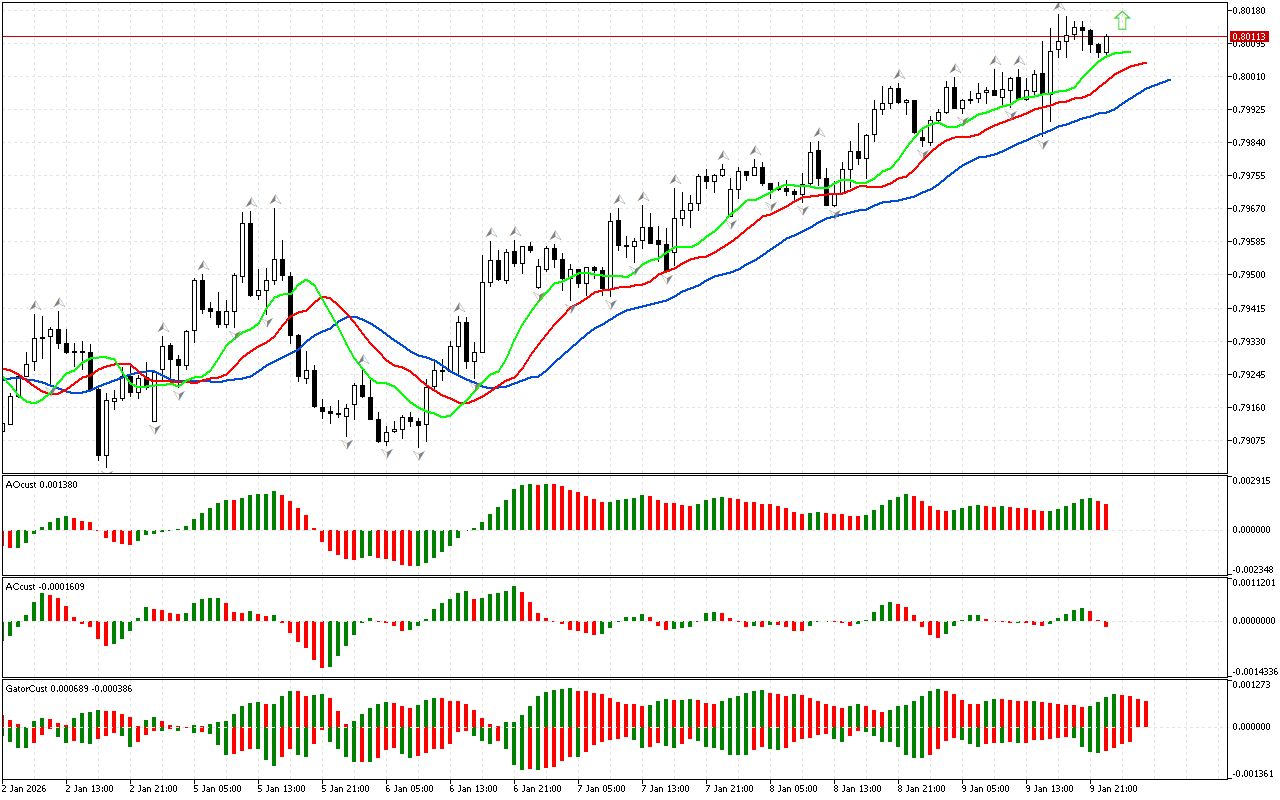Click the 0.79075 price scale value
Viewport: 1280px width, 800px height.
pos(1250,440)
